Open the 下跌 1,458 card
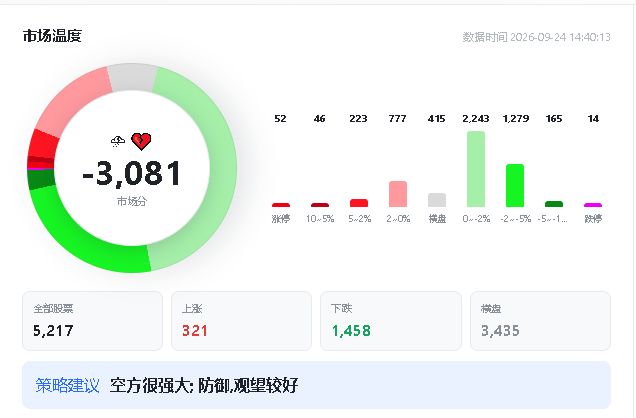Viewport: 636px width, 418px height. (x=391, y=321)
